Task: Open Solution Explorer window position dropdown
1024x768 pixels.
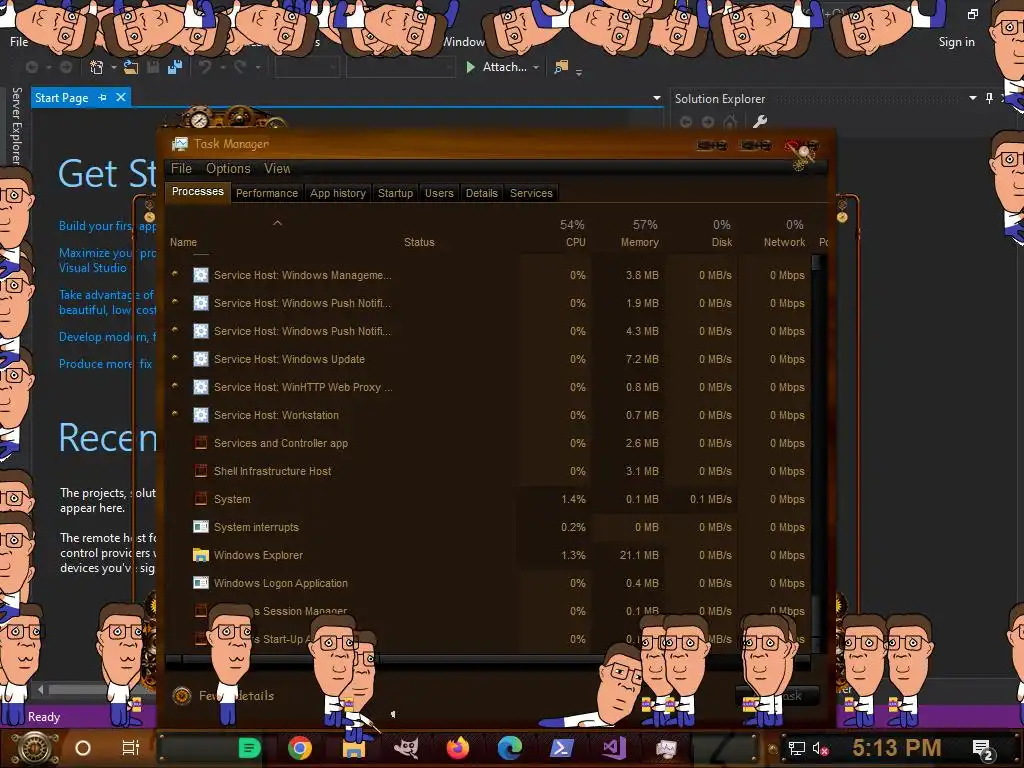Action: [973, 98]
